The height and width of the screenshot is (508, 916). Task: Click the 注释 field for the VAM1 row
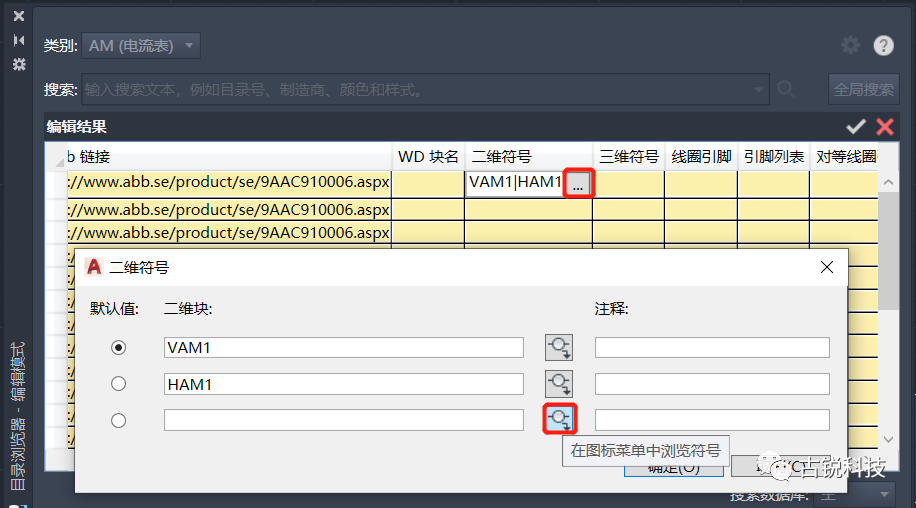(712, 347)
